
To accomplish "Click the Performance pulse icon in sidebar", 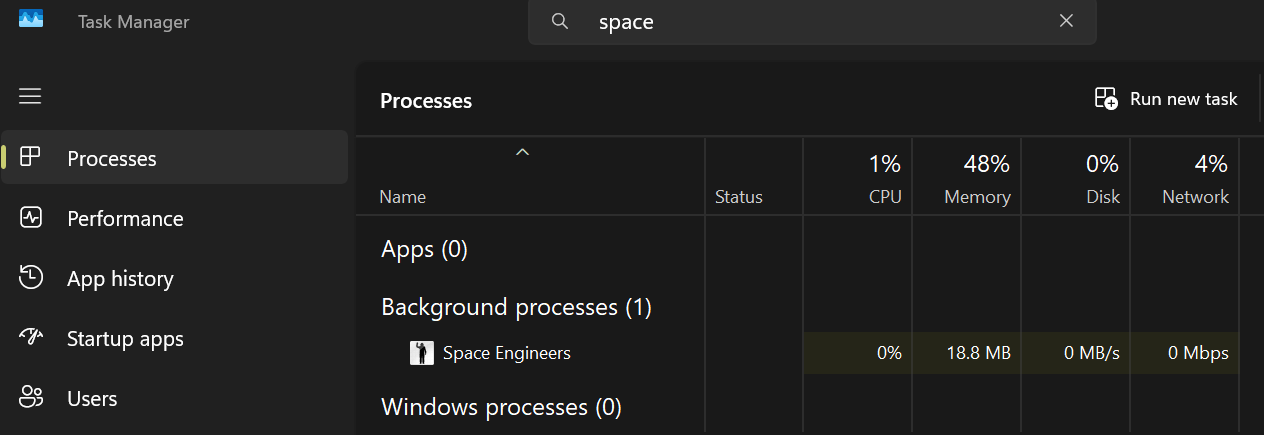I will pos(31,218).
